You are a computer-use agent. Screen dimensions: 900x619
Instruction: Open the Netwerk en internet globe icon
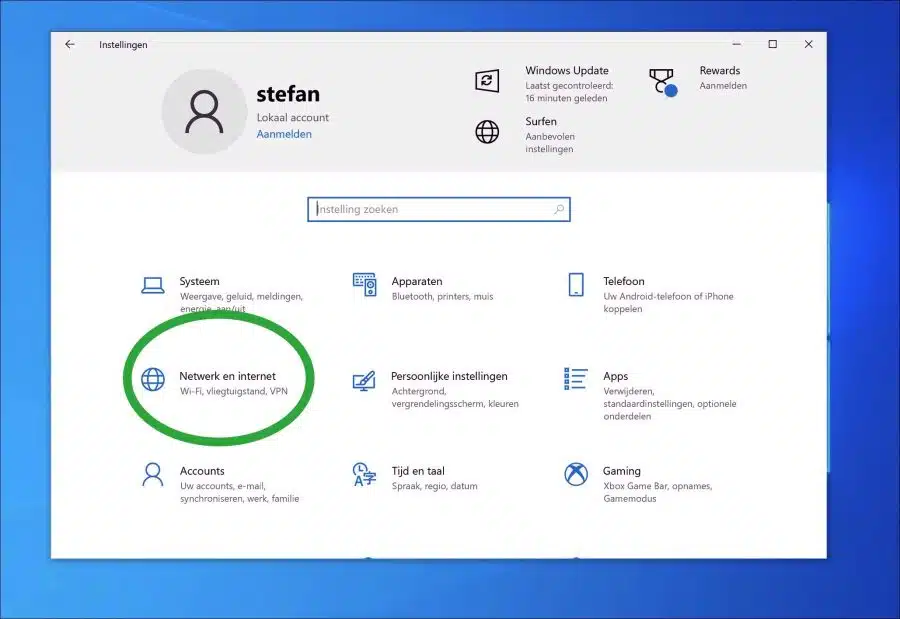[x=153, y=379]
